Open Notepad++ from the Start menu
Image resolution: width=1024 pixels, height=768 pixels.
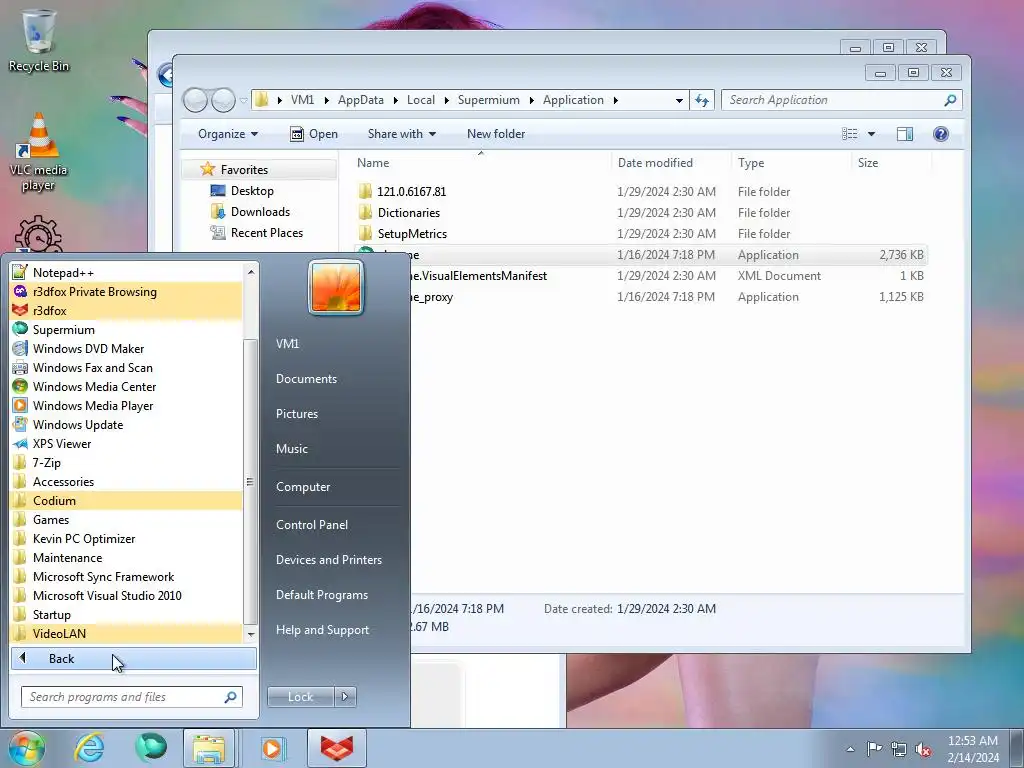click(127, 272)
